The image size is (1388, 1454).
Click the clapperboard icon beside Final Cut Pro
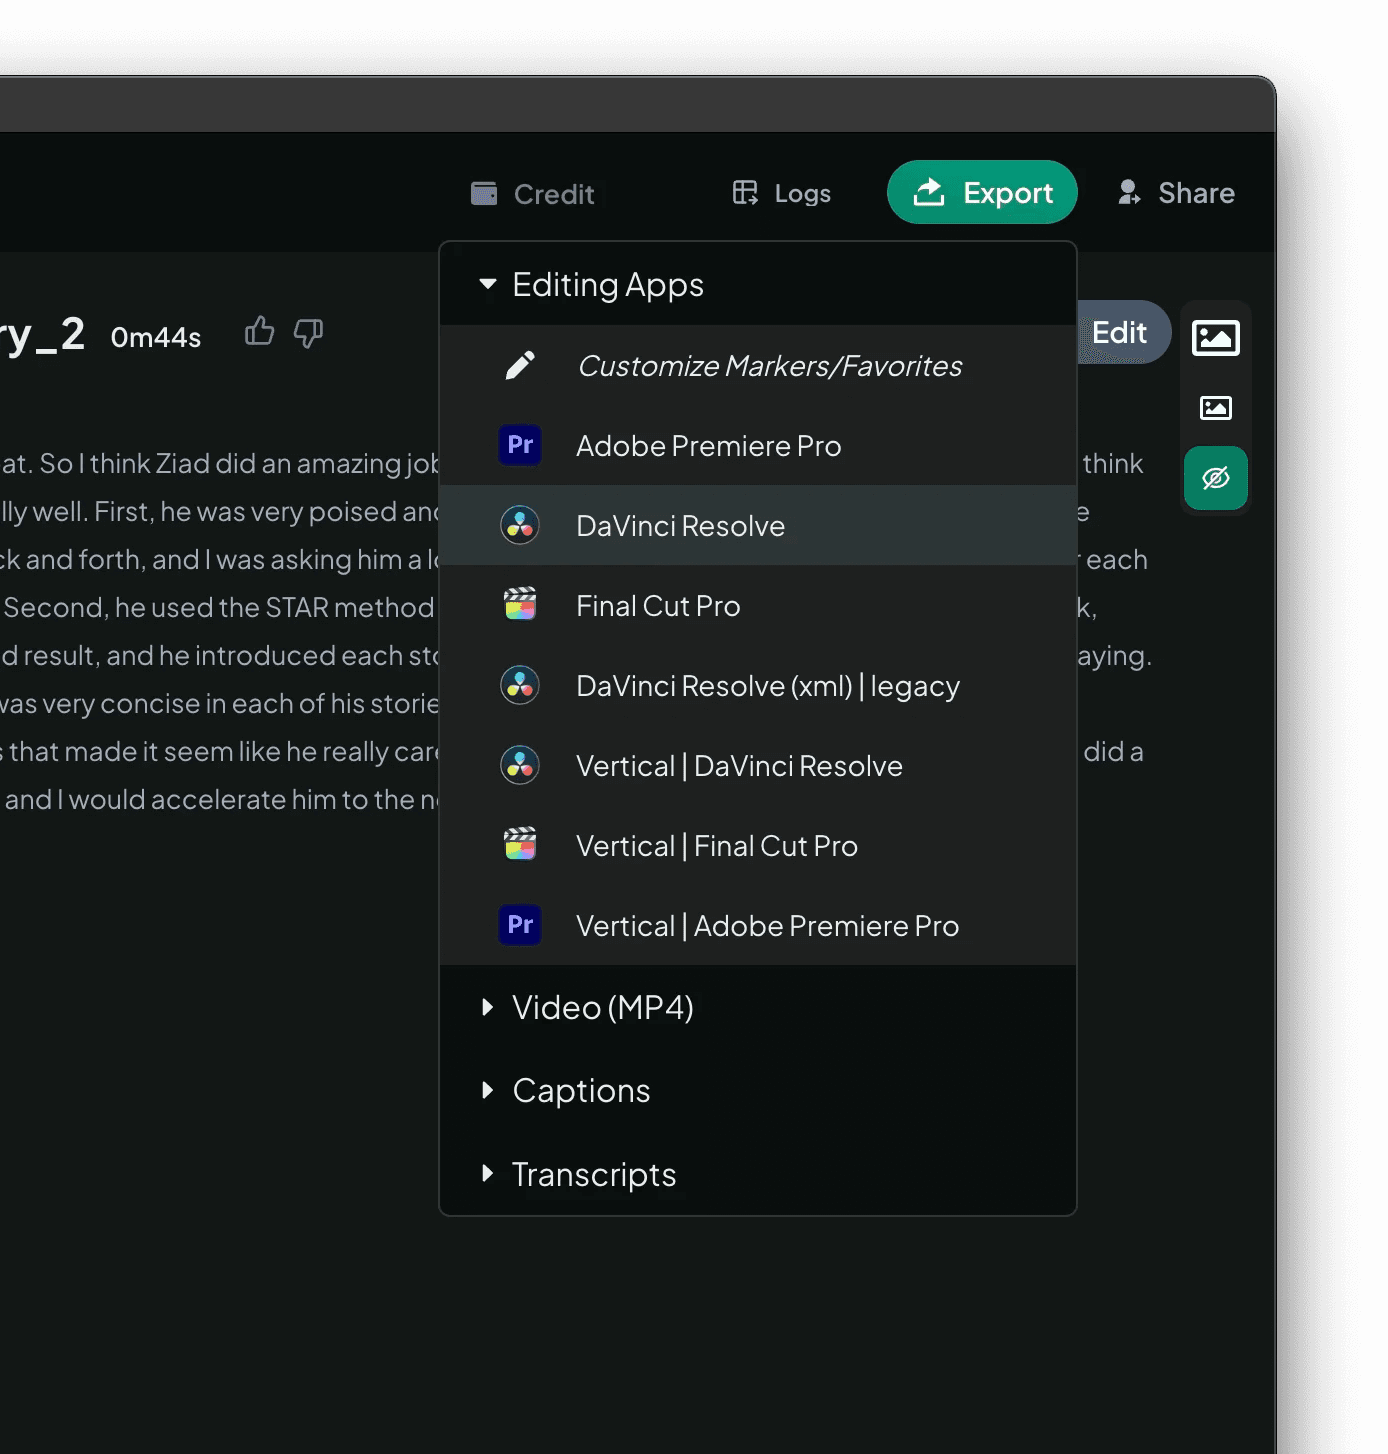(x=520, y=604)
